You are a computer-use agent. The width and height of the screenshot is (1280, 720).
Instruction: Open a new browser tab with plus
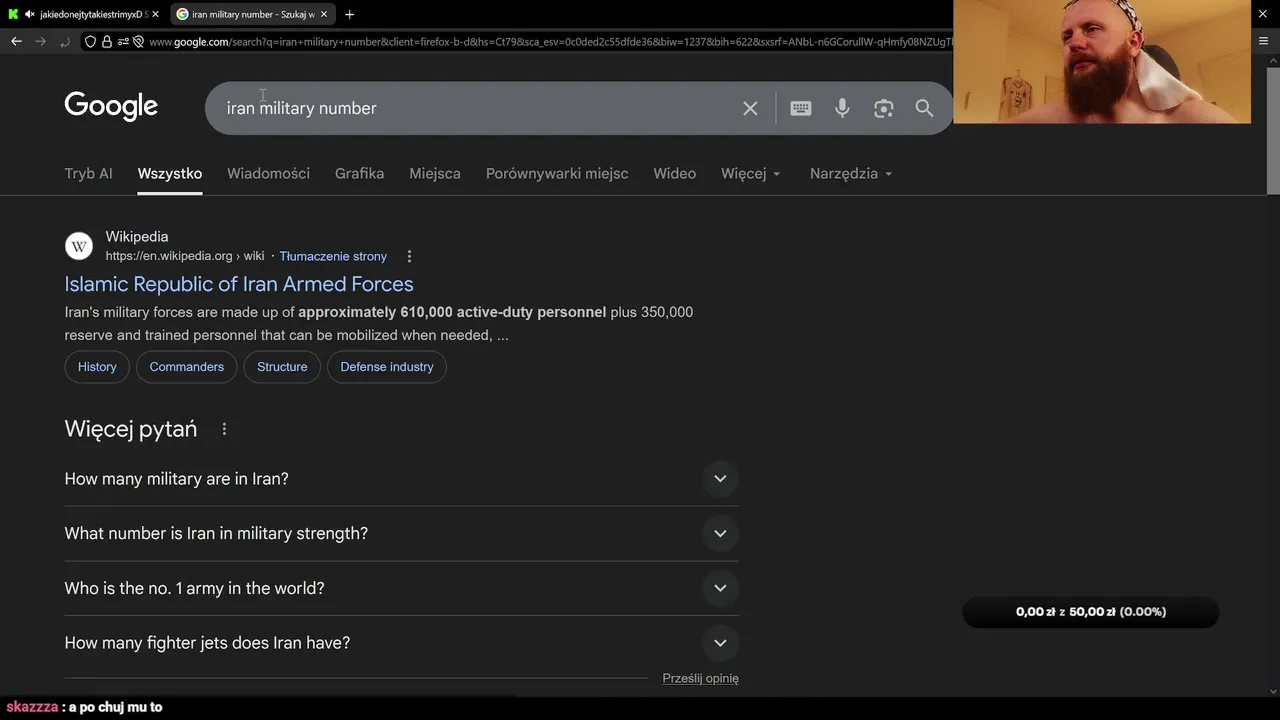(349, 14)
